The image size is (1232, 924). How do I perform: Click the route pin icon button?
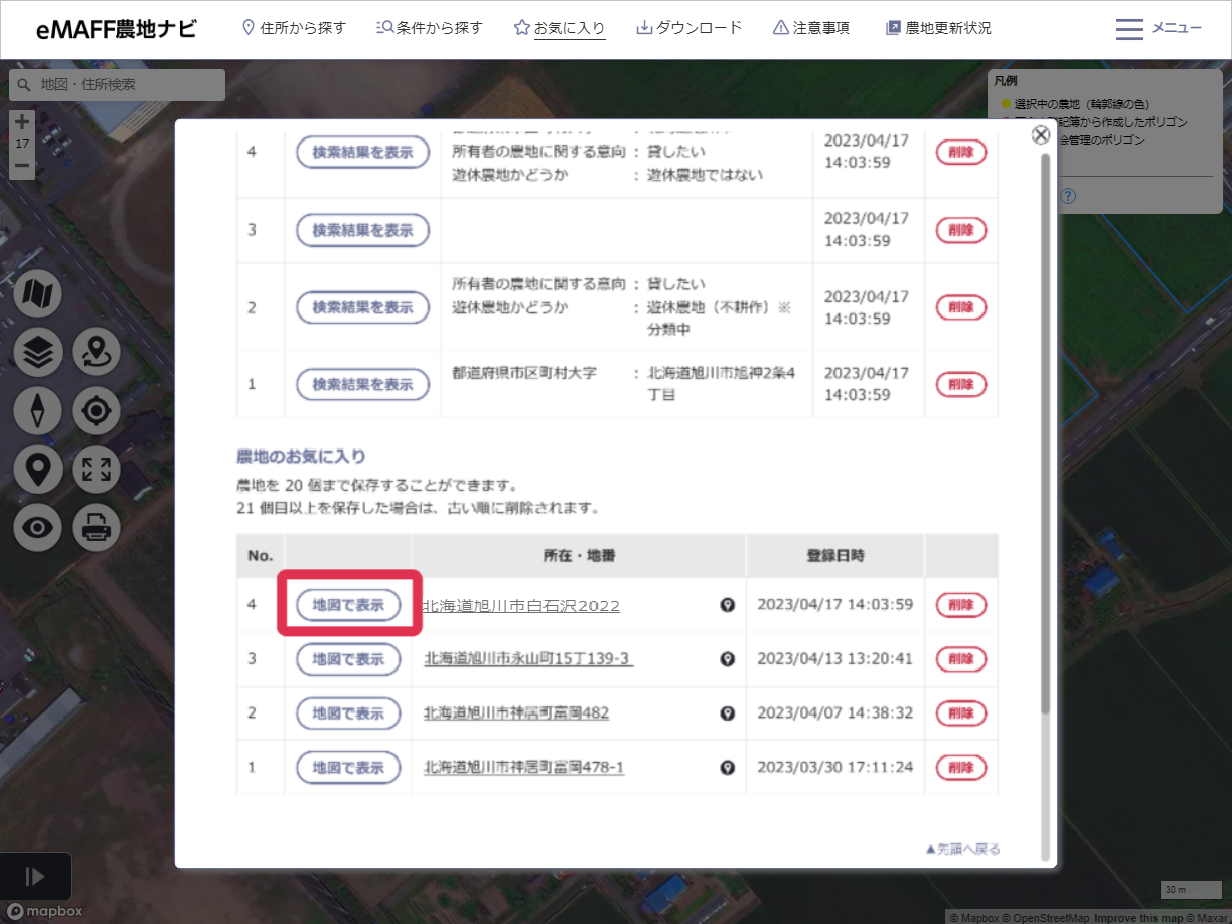click(96, 352)
